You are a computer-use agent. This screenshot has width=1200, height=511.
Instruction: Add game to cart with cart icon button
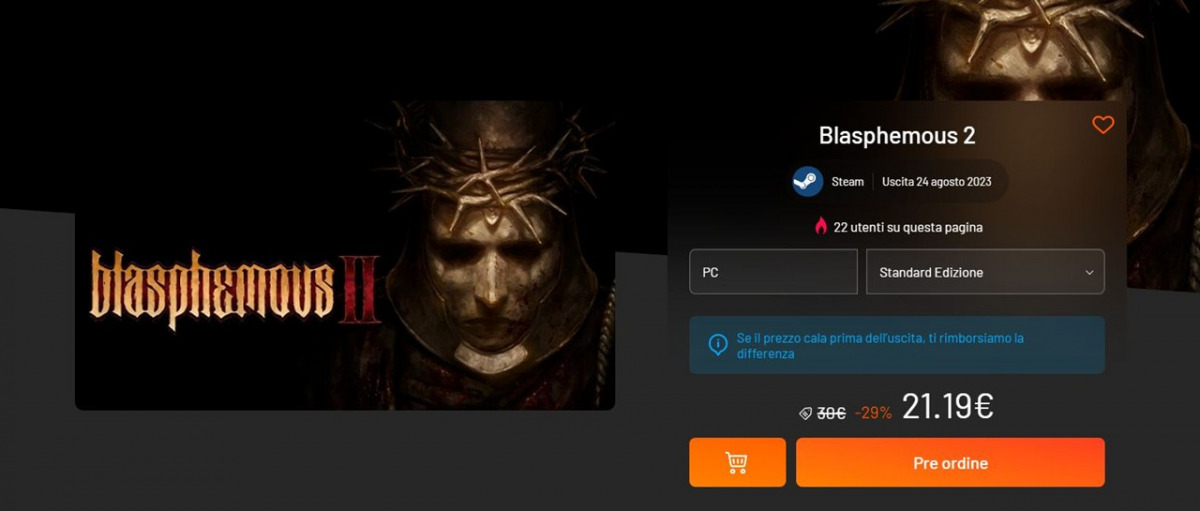(x=737, y=463)
